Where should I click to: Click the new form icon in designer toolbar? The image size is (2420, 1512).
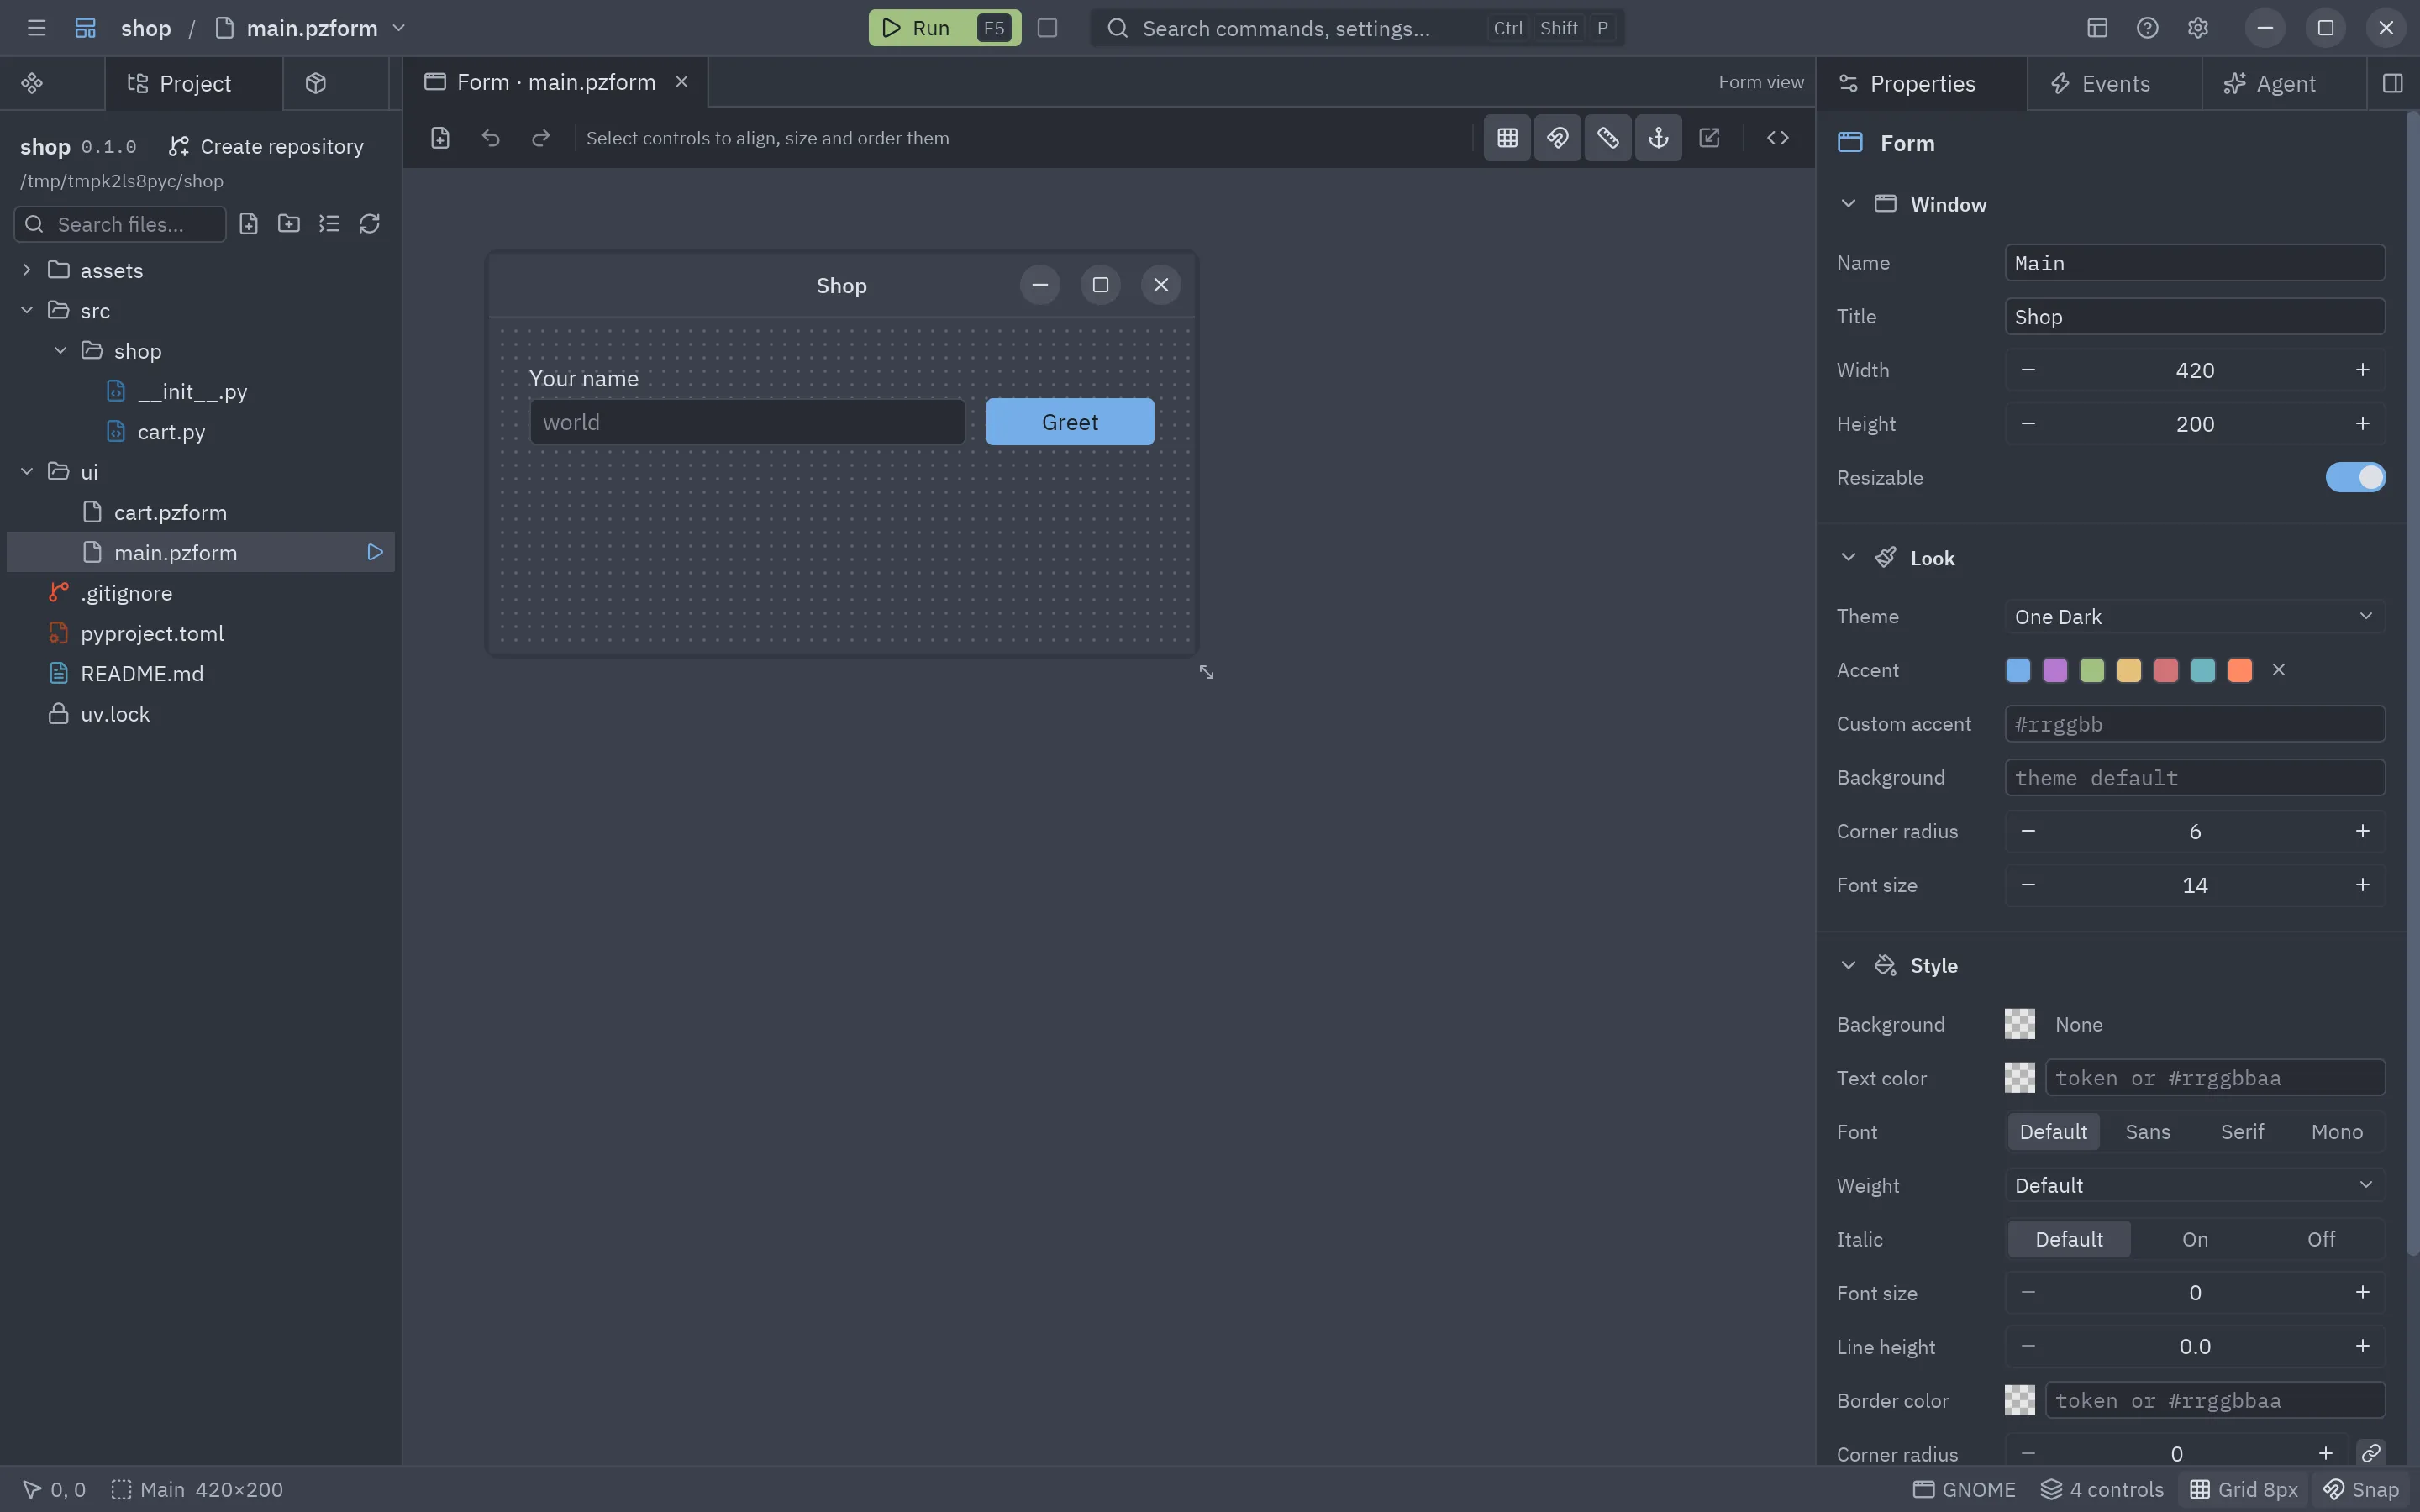point(440,138)
